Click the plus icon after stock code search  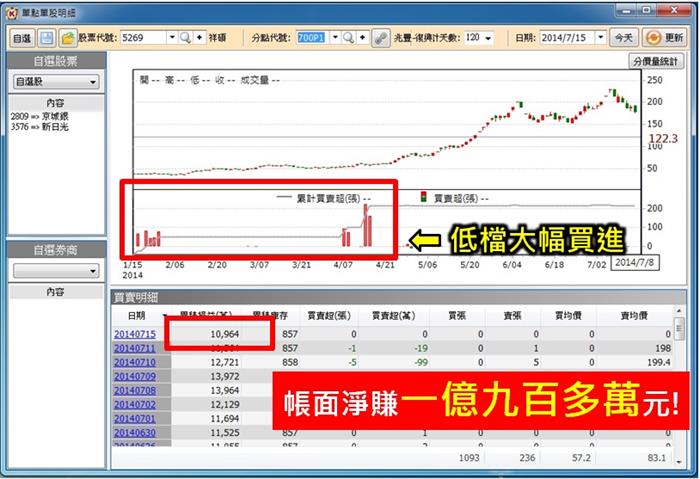(200, 38)
